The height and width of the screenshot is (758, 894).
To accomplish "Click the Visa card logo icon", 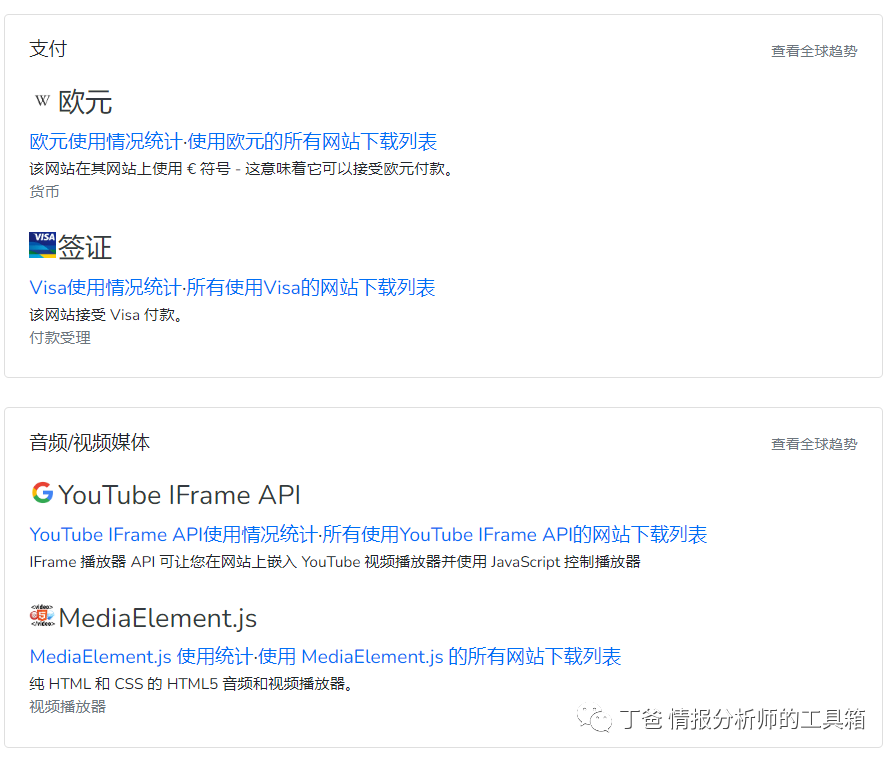I will click(x=42, y=245).
